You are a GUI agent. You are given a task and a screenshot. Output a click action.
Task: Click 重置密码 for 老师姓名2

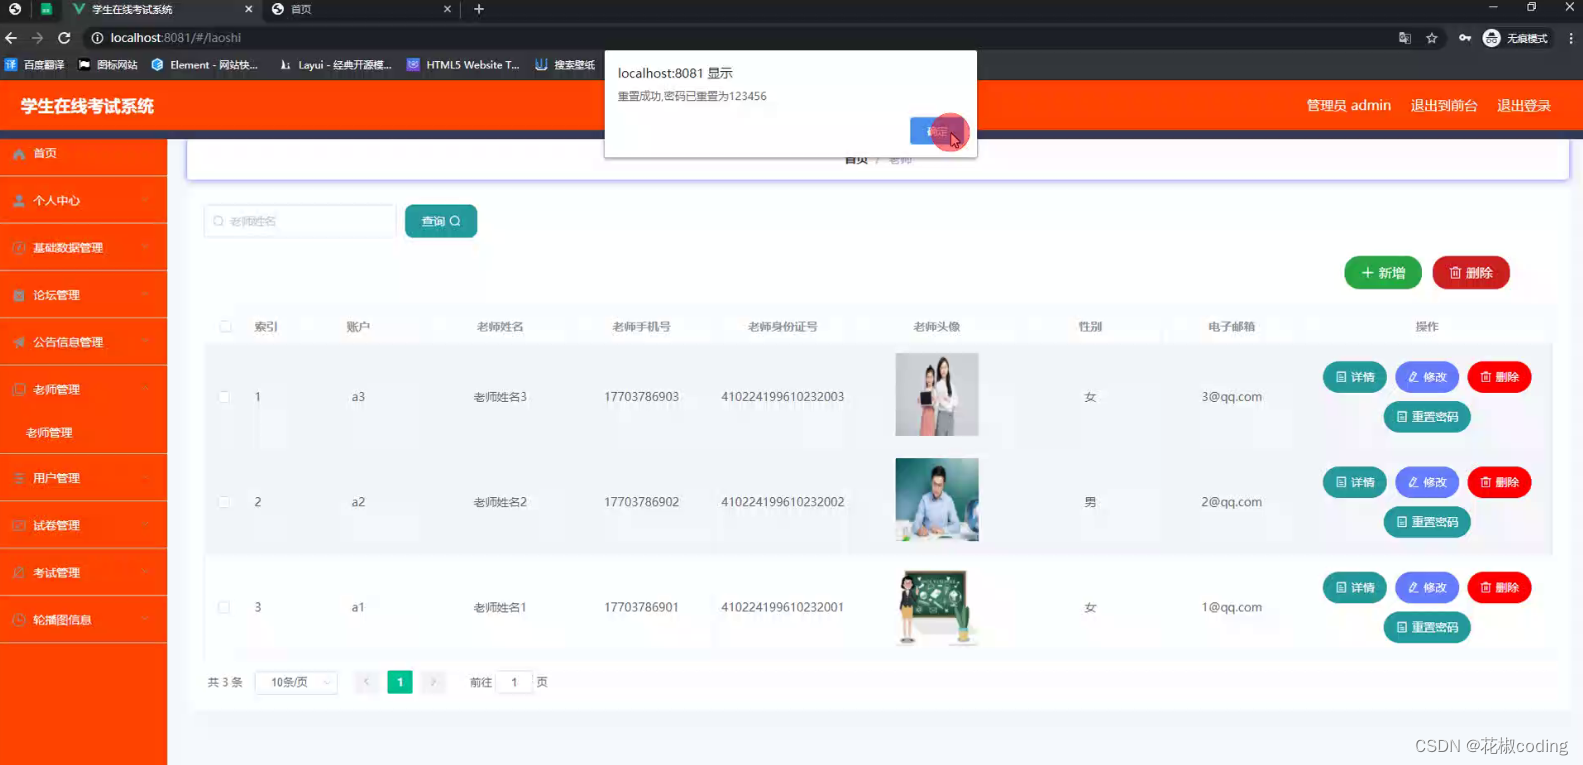click(x=1427, y=522)
